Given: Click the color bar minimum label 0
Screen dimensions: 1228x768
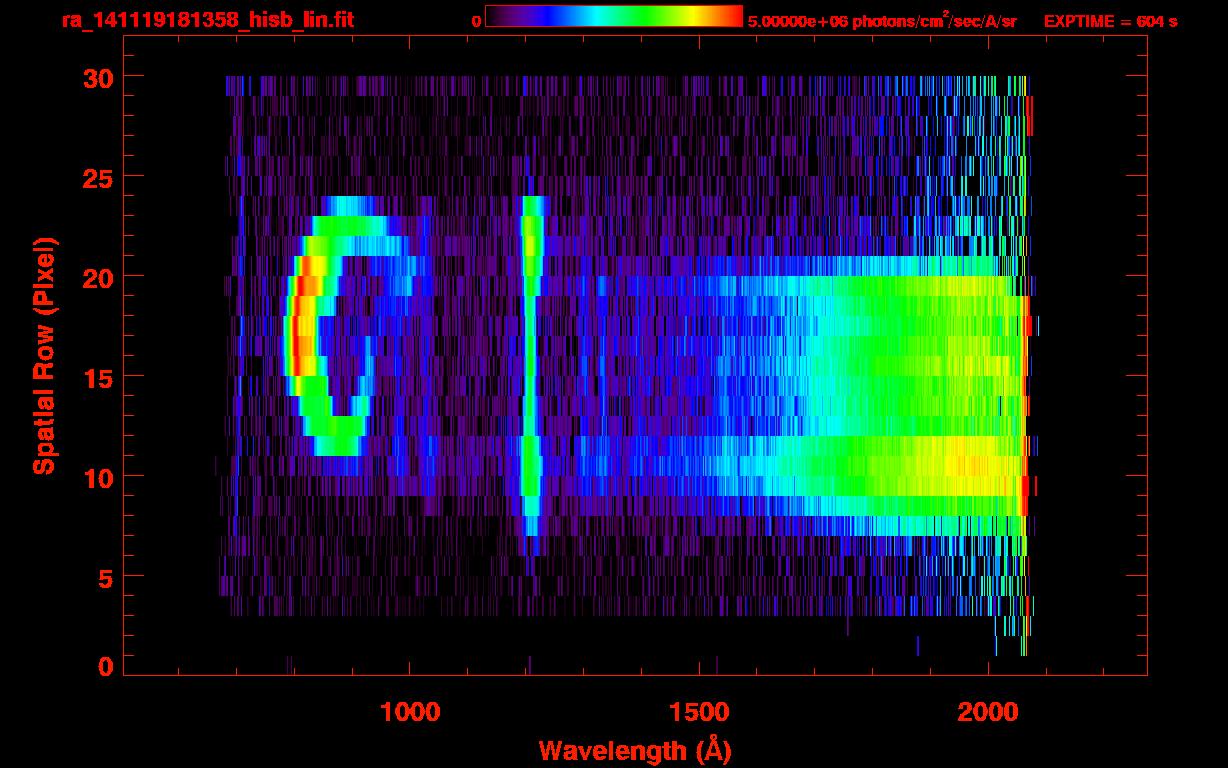Looking at the screenshot, I should tap(477, 21).
